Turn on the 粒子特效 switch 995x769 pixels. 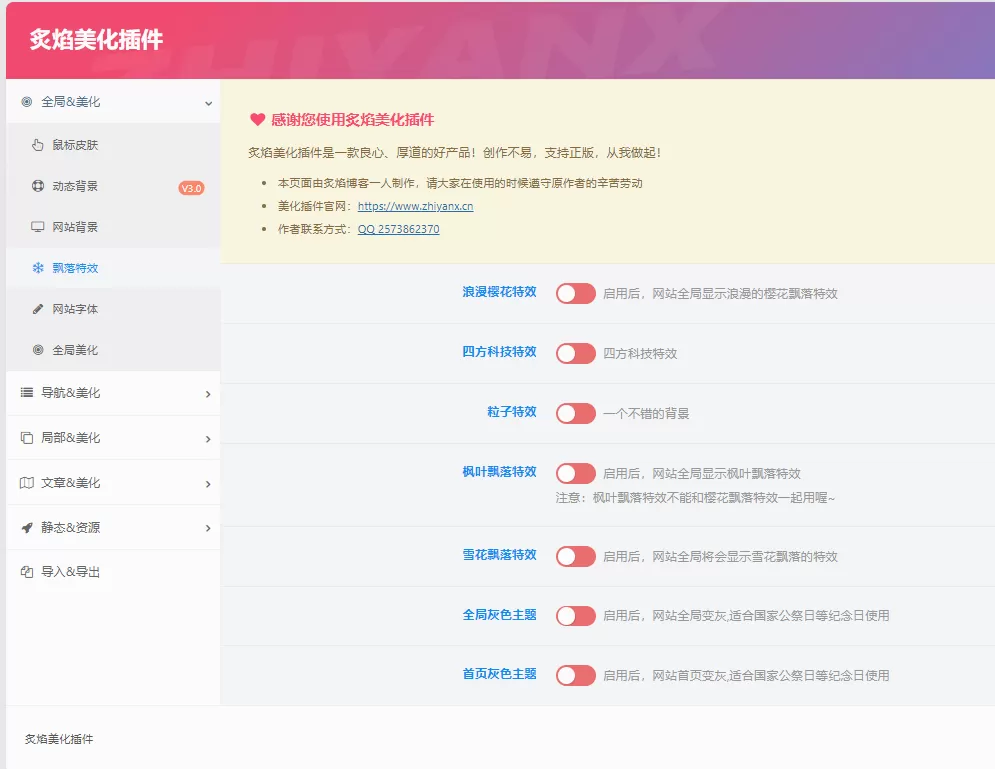point(575,413)
